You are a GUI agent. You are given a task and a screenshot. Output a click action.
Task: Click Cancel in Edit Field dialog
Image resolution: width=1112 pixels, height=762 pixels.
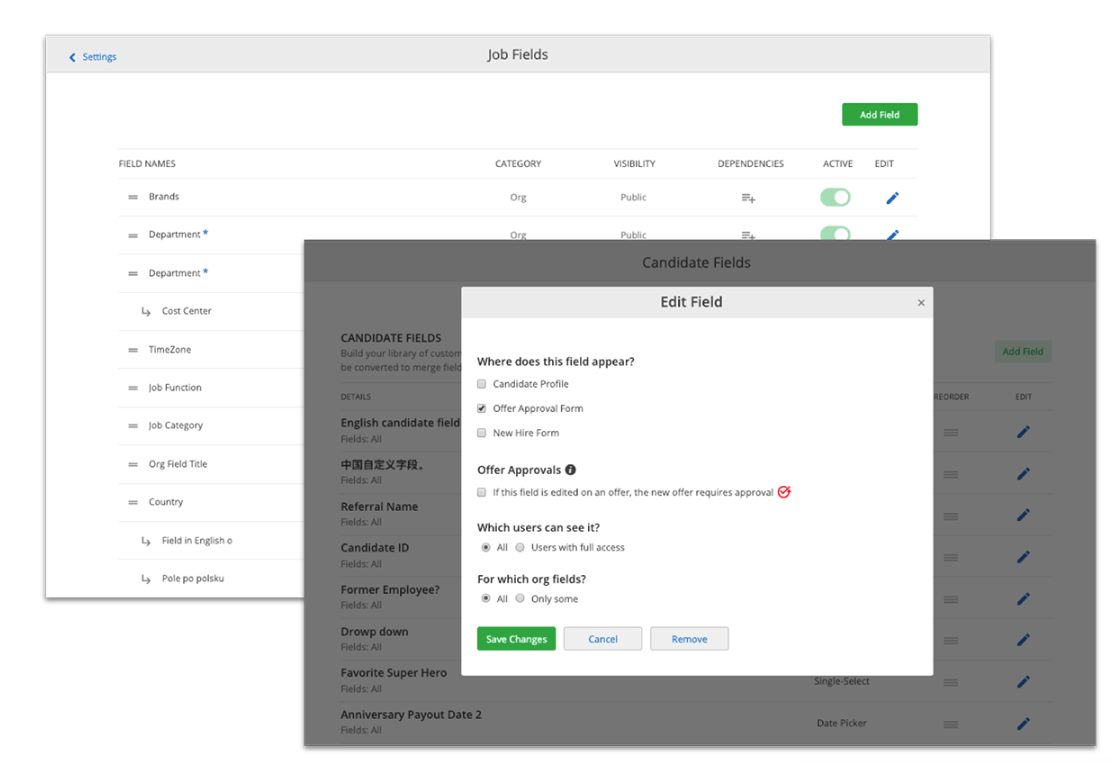[x=603, y=639]
